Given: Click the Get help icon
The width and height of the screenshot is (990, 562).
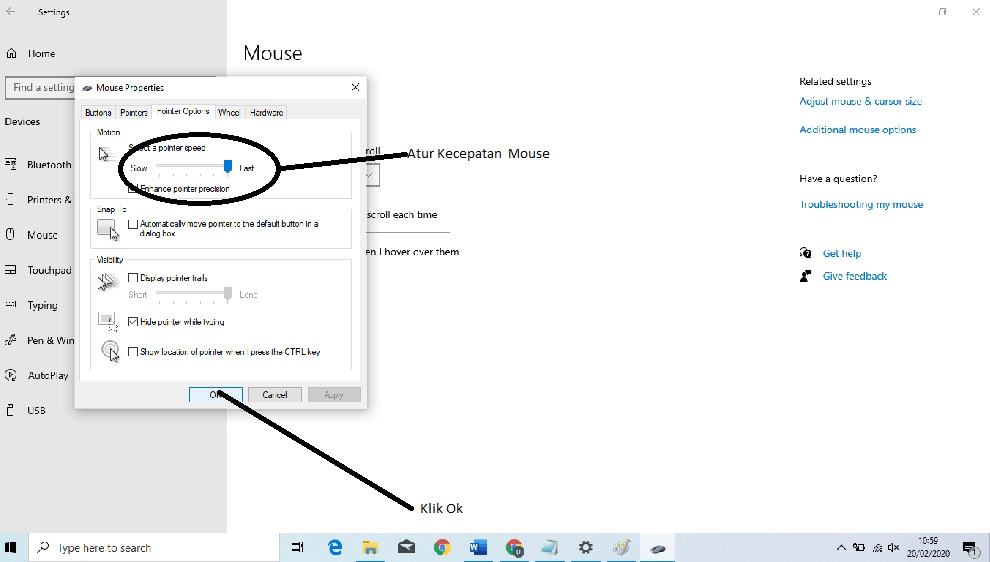Looking at the screenshot, I should pos(805,253).
